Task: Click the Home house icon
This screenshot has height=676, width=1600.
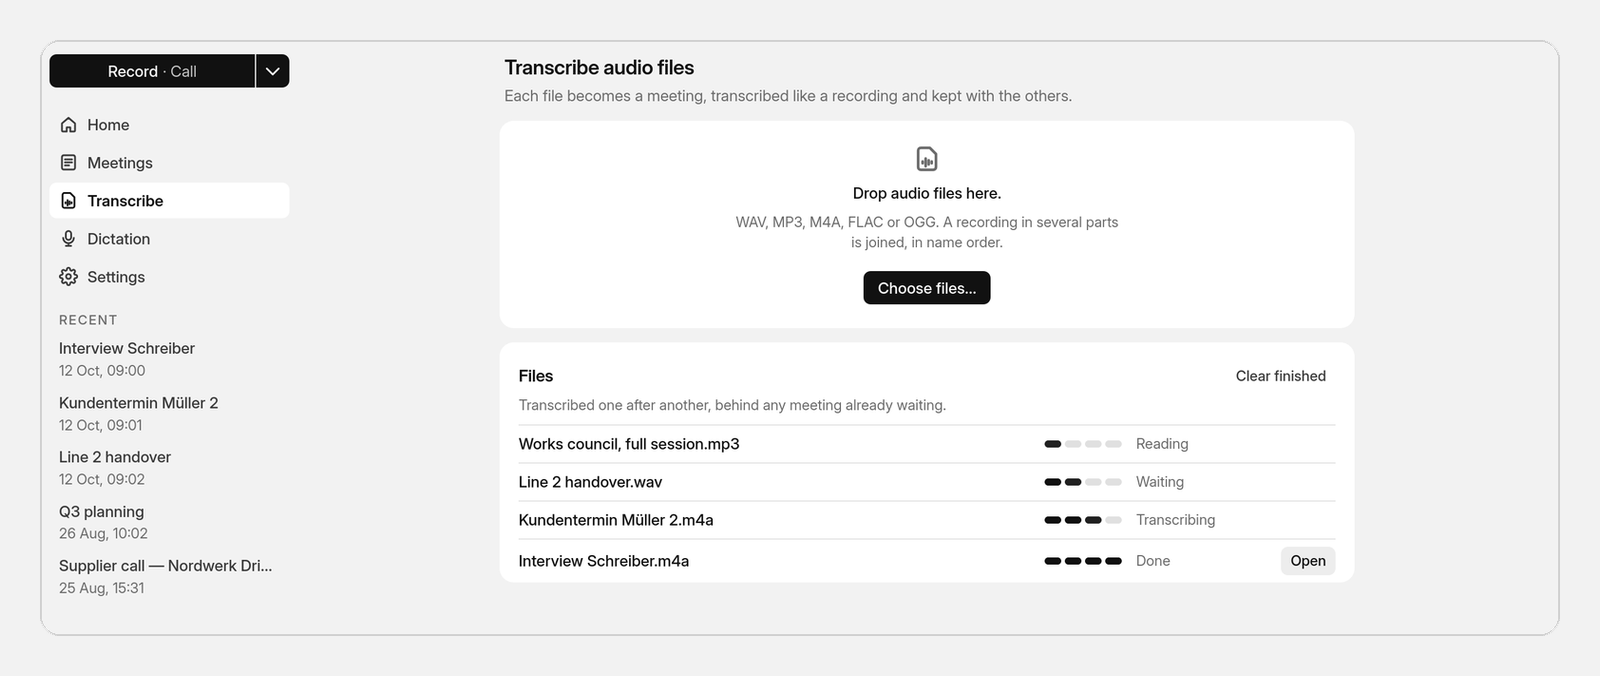Action: (68, 125)
